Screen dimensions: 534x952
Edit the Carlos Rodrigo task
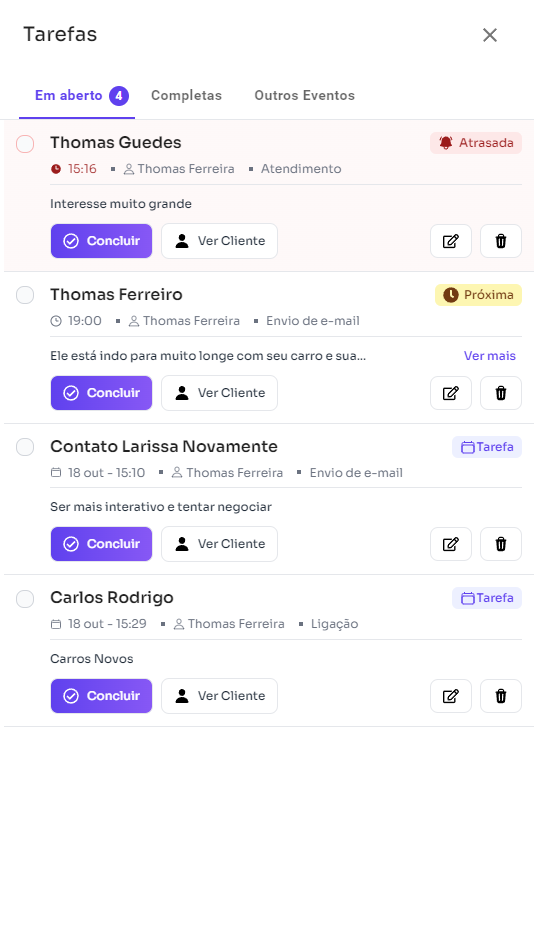451,696
